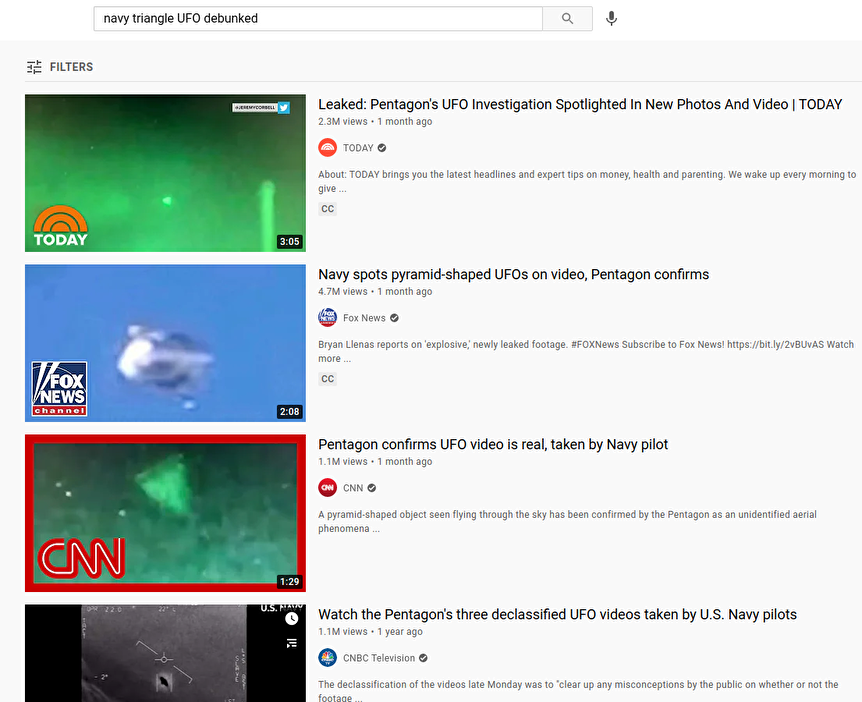Click verified badge next to CNN

click(x=372, y=488)
